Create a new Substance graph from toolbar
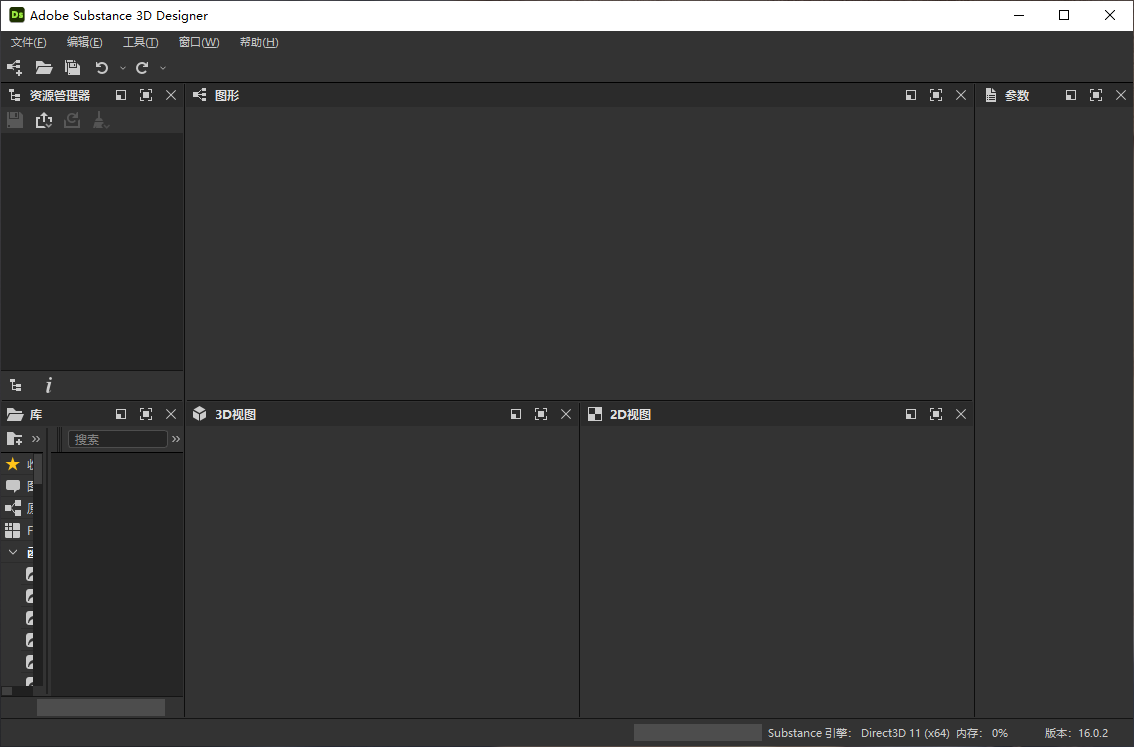The width and height of the screenshot is (1134, 747). pos(14,67)
